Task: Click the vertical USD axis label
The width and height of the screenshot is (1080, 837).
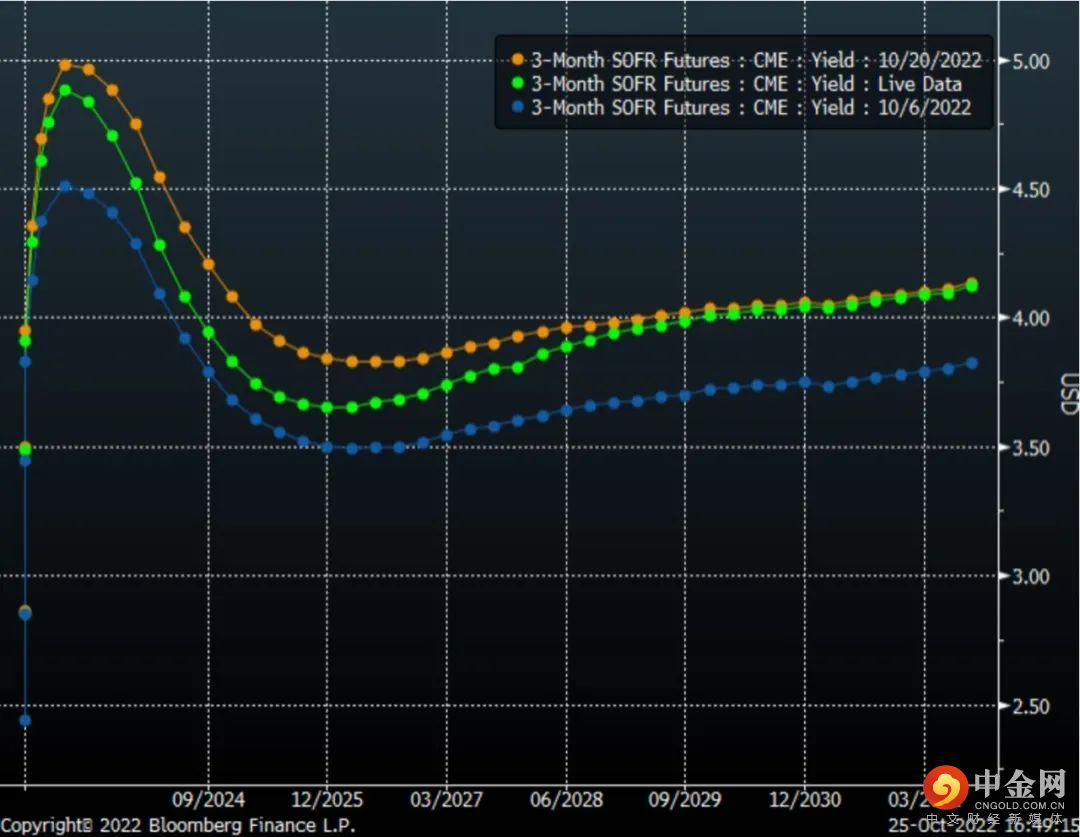Action: [1069, 396]
